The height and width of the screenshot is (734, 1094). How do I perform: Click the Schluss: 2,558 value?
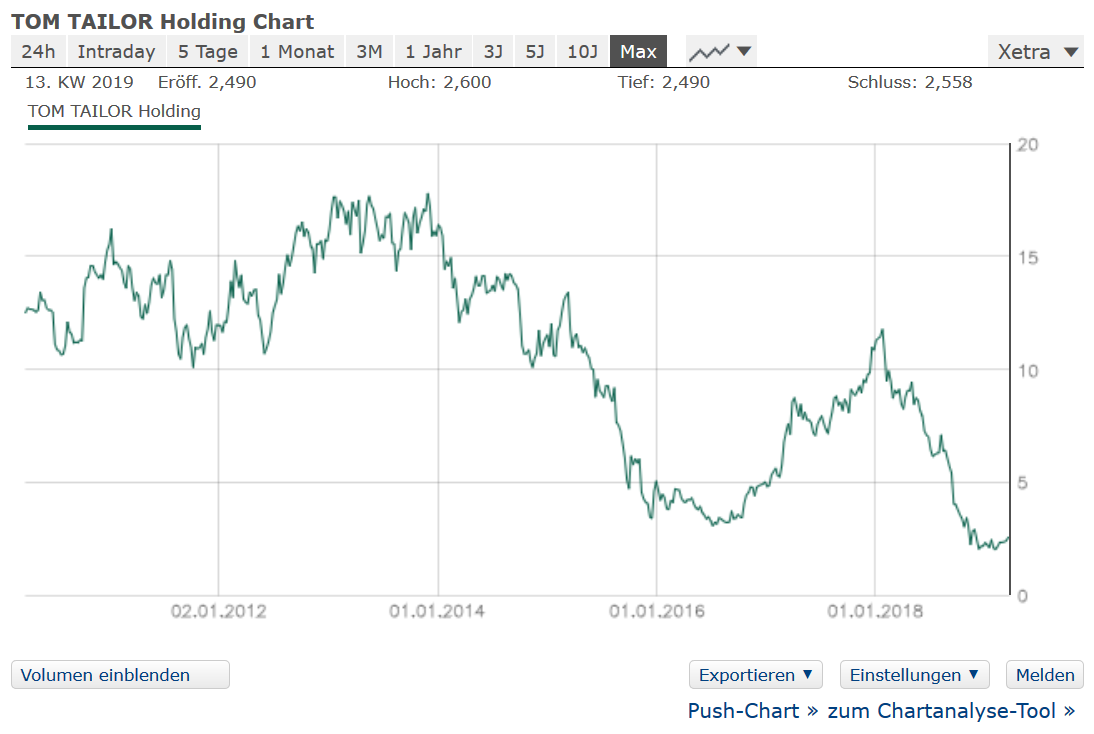[x=910, y=82]
